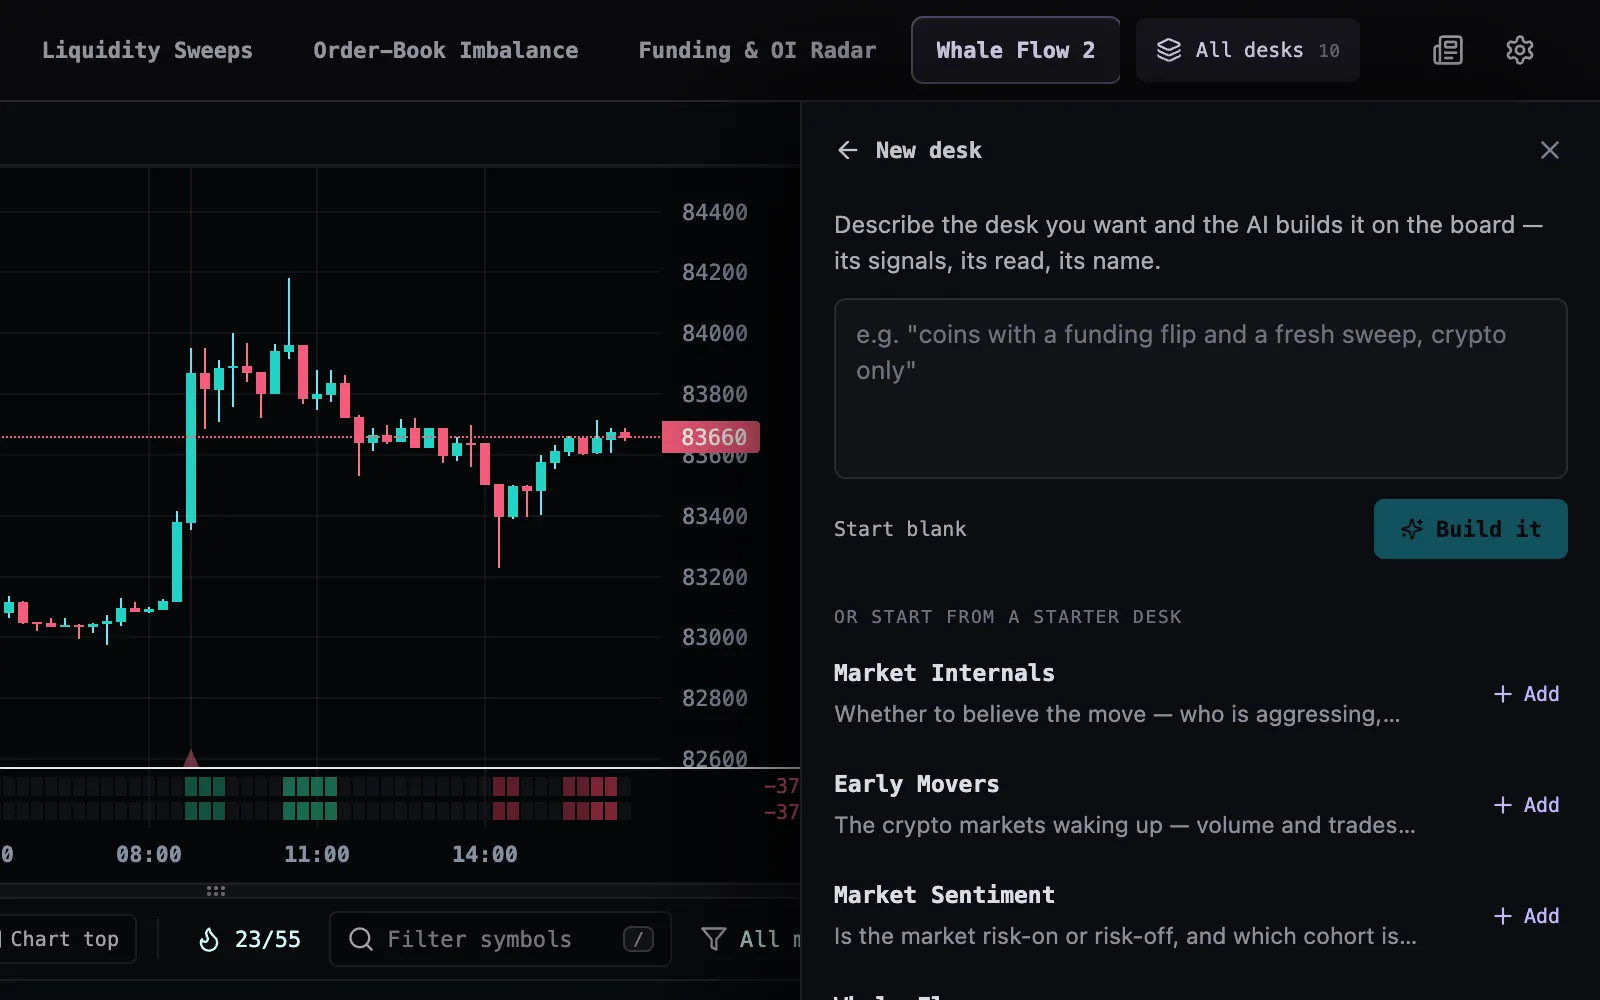Click the 08:00 time axis label

[149, 854]
